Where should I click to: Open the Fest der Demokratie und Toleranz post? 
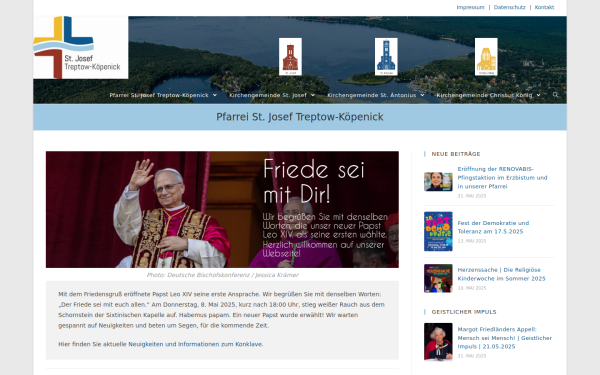tap(493, 227)
